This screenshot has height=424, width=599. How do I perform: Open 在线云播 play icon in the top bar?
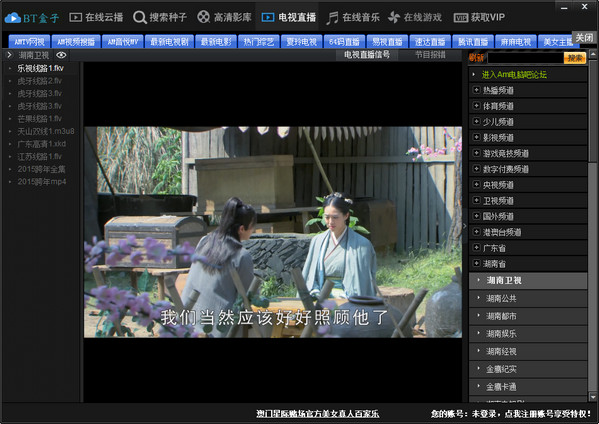click(x=76, y=17)
